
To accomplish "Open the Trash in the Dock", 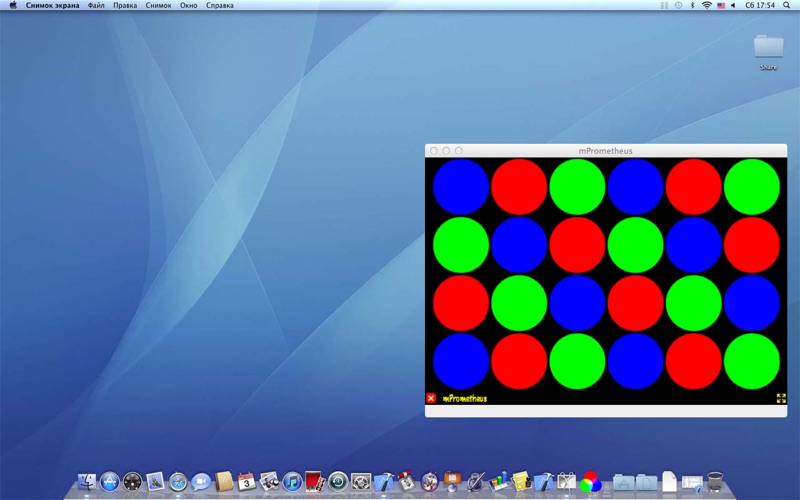I will click(x=715, y=481).
